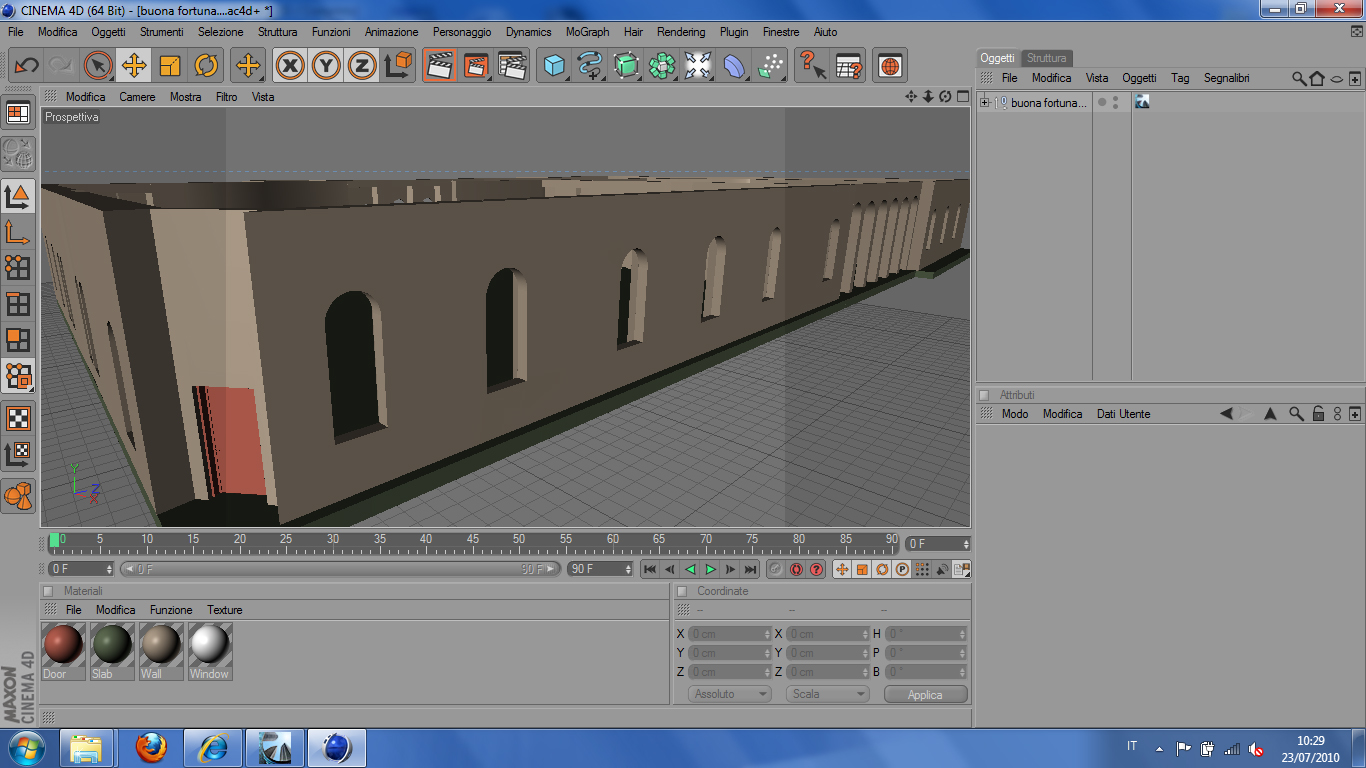Image resolution: width=1366 pixels, height=768 pixels.
Task: Toggle the buona fortuna object visibility dots
Action: pos(1115,102)
